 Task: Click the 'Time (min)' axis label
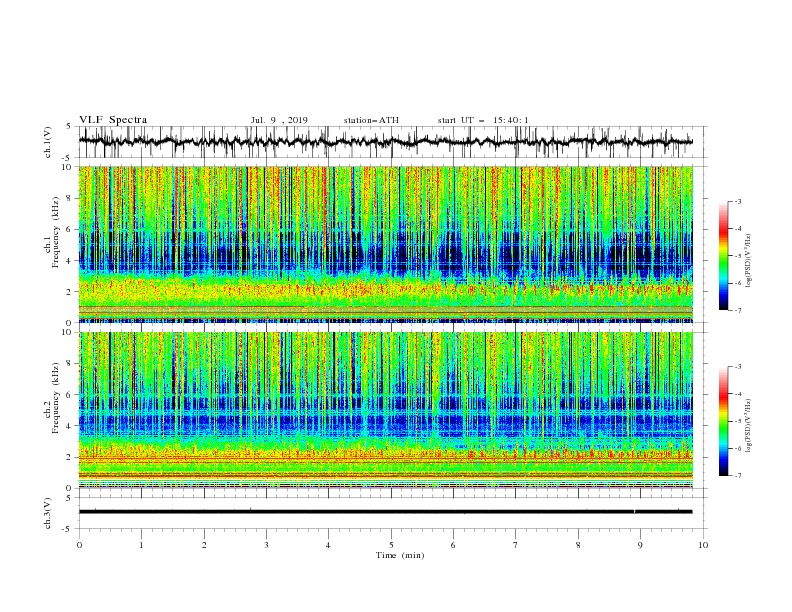pyautogui.click(x=400, y=555)
